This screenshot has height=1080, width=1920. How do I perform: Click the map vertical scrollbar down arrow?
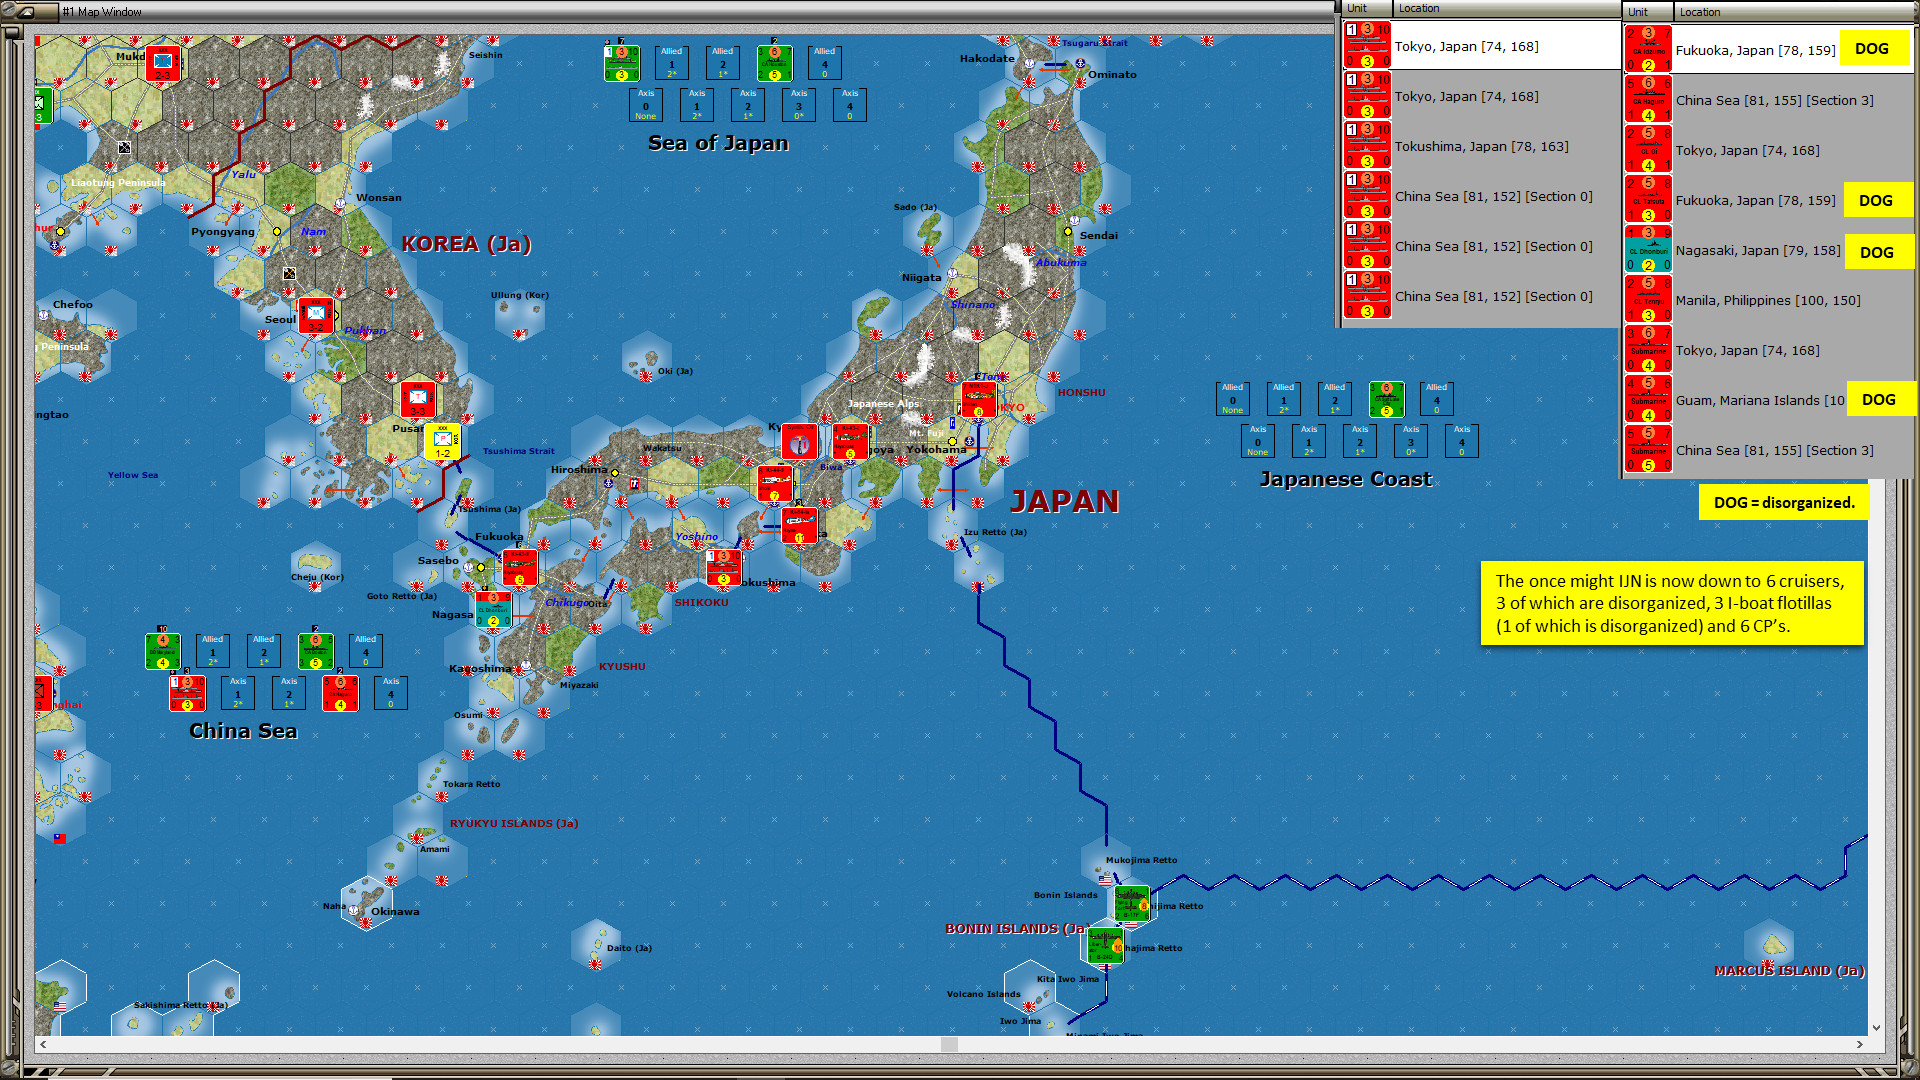1876,1027
